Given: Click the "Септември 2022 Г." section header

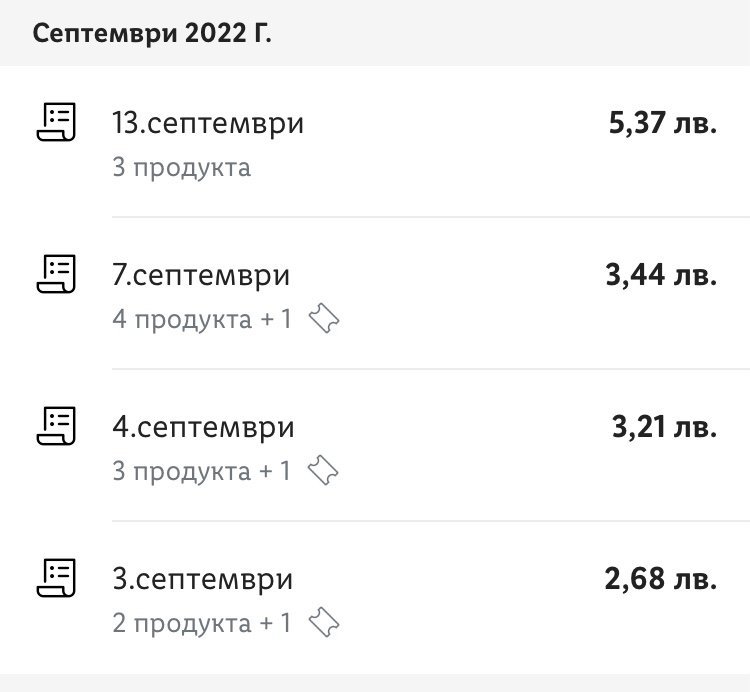Looking at the screenshot, I should point(152,33).
